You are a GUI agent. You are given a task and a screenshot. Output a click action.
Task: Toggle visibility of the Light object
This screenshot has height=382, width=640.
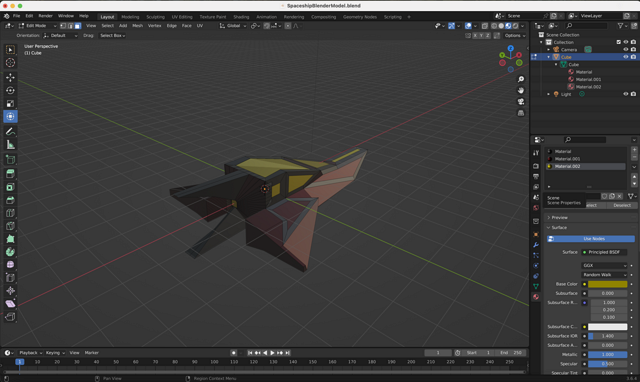[x=625, y=94]
